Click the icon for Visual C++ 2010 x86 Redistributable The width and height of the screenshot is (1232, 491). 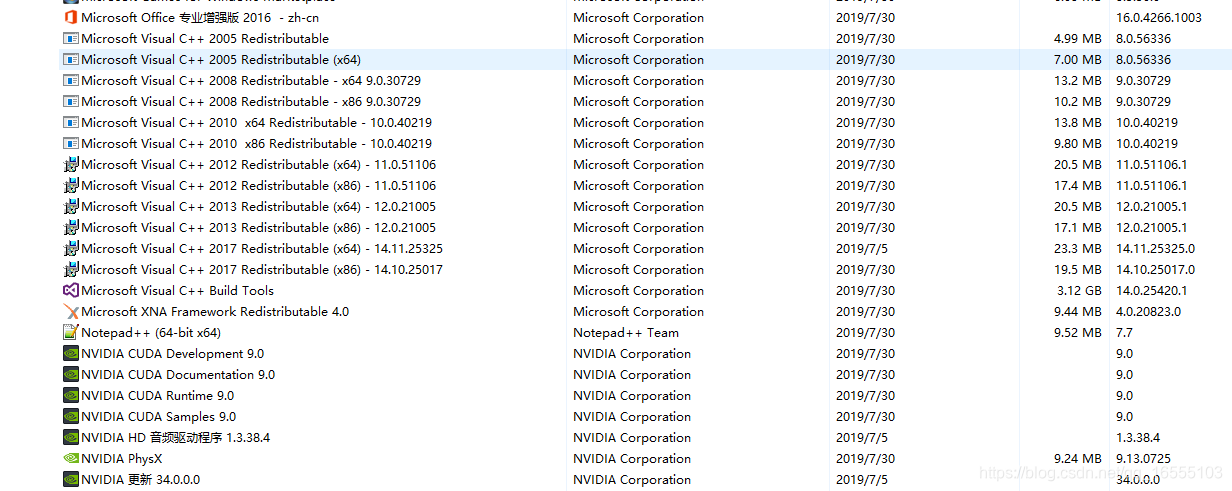pos(71,144)
